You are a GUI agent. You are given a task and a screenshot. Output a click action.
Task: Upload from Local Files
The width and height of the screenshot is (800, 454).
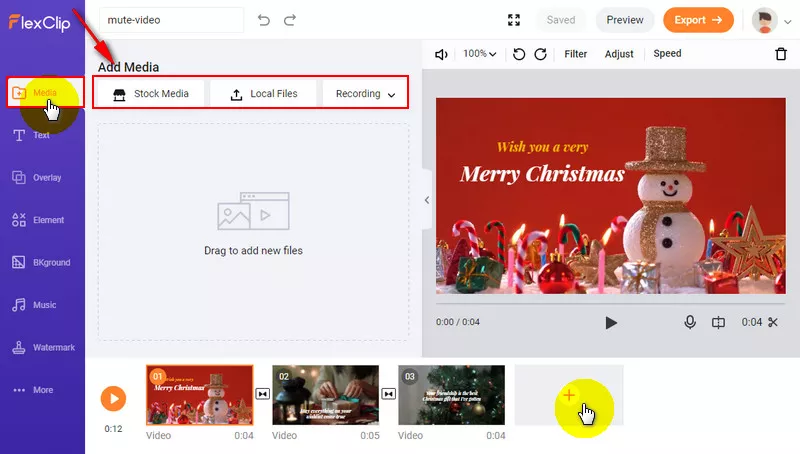tap(263, 93)
